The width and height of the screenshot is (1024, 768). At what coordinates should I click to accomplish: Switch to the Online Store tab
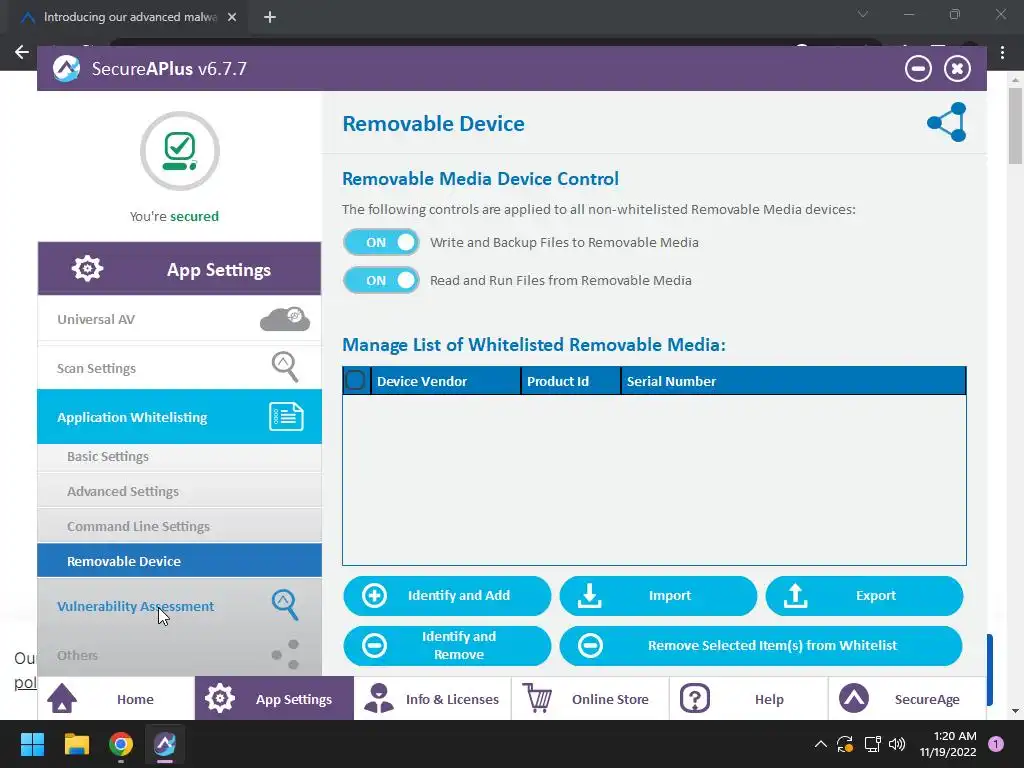(x=590, y=699)
